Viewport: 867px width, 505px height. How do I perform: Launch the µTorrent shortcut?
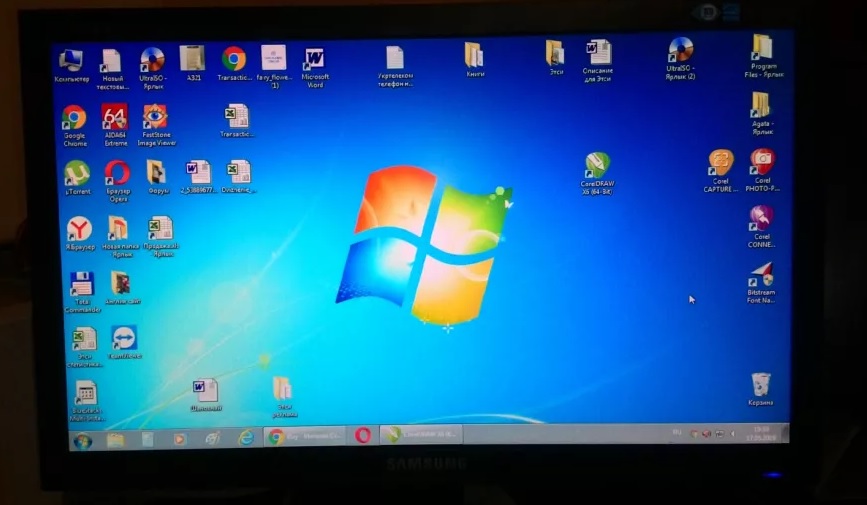tap(77, 178)
